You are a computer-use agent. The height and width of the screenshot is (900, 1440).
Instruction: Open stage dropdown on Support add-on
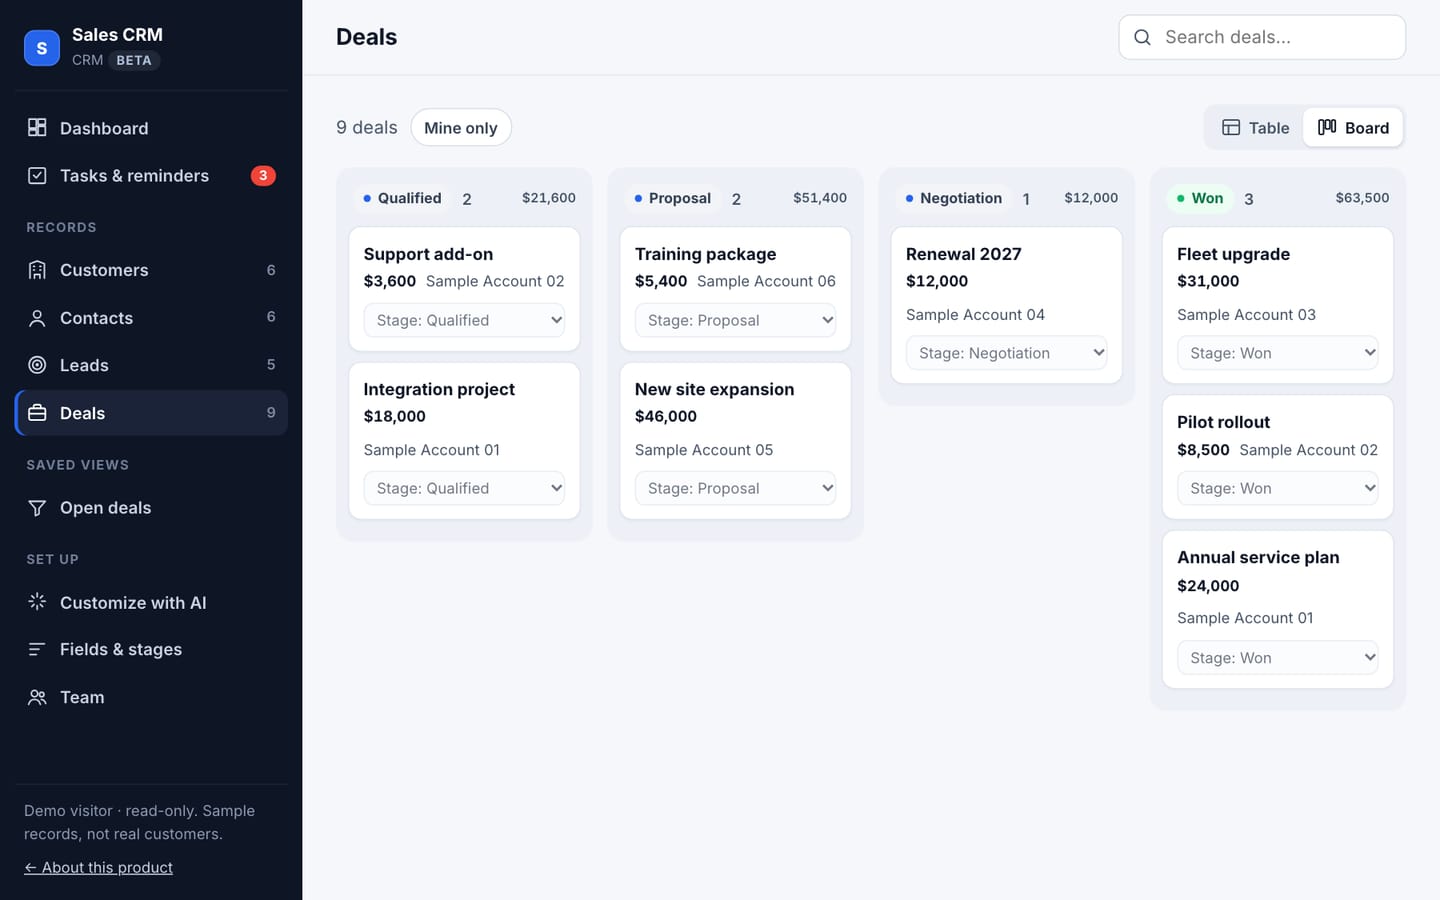tap(464, 320)
